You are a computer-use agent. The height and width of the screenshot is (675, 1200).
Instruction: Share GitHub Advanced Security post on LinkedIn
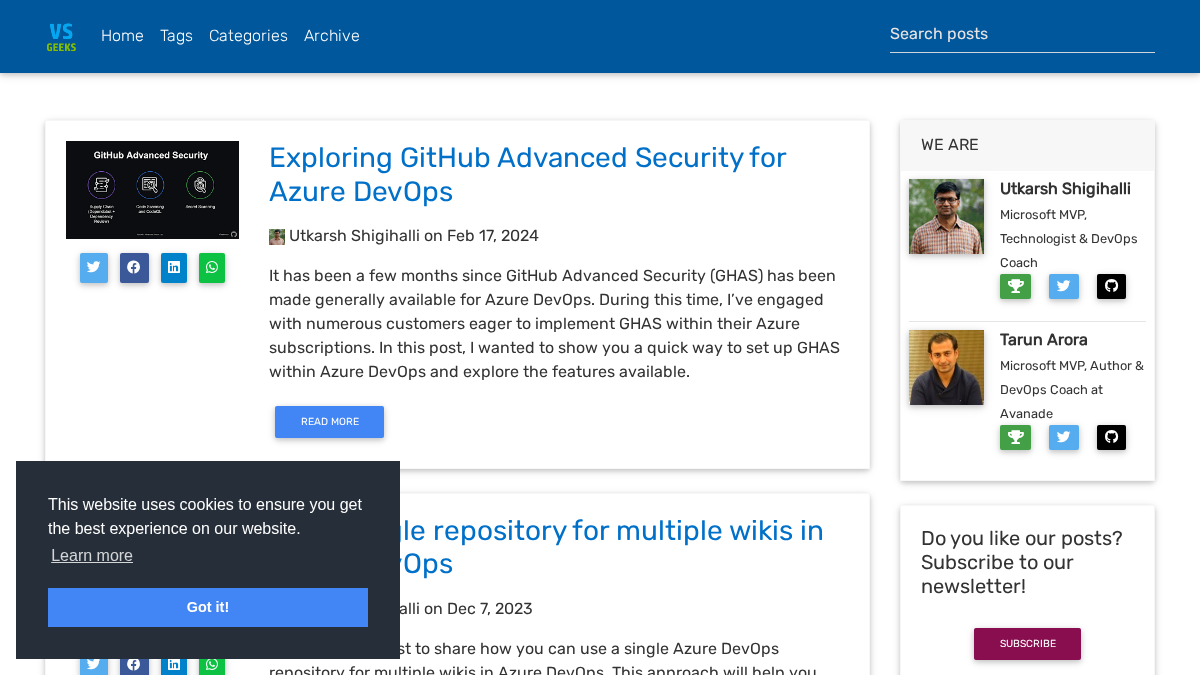click(174, 268)
